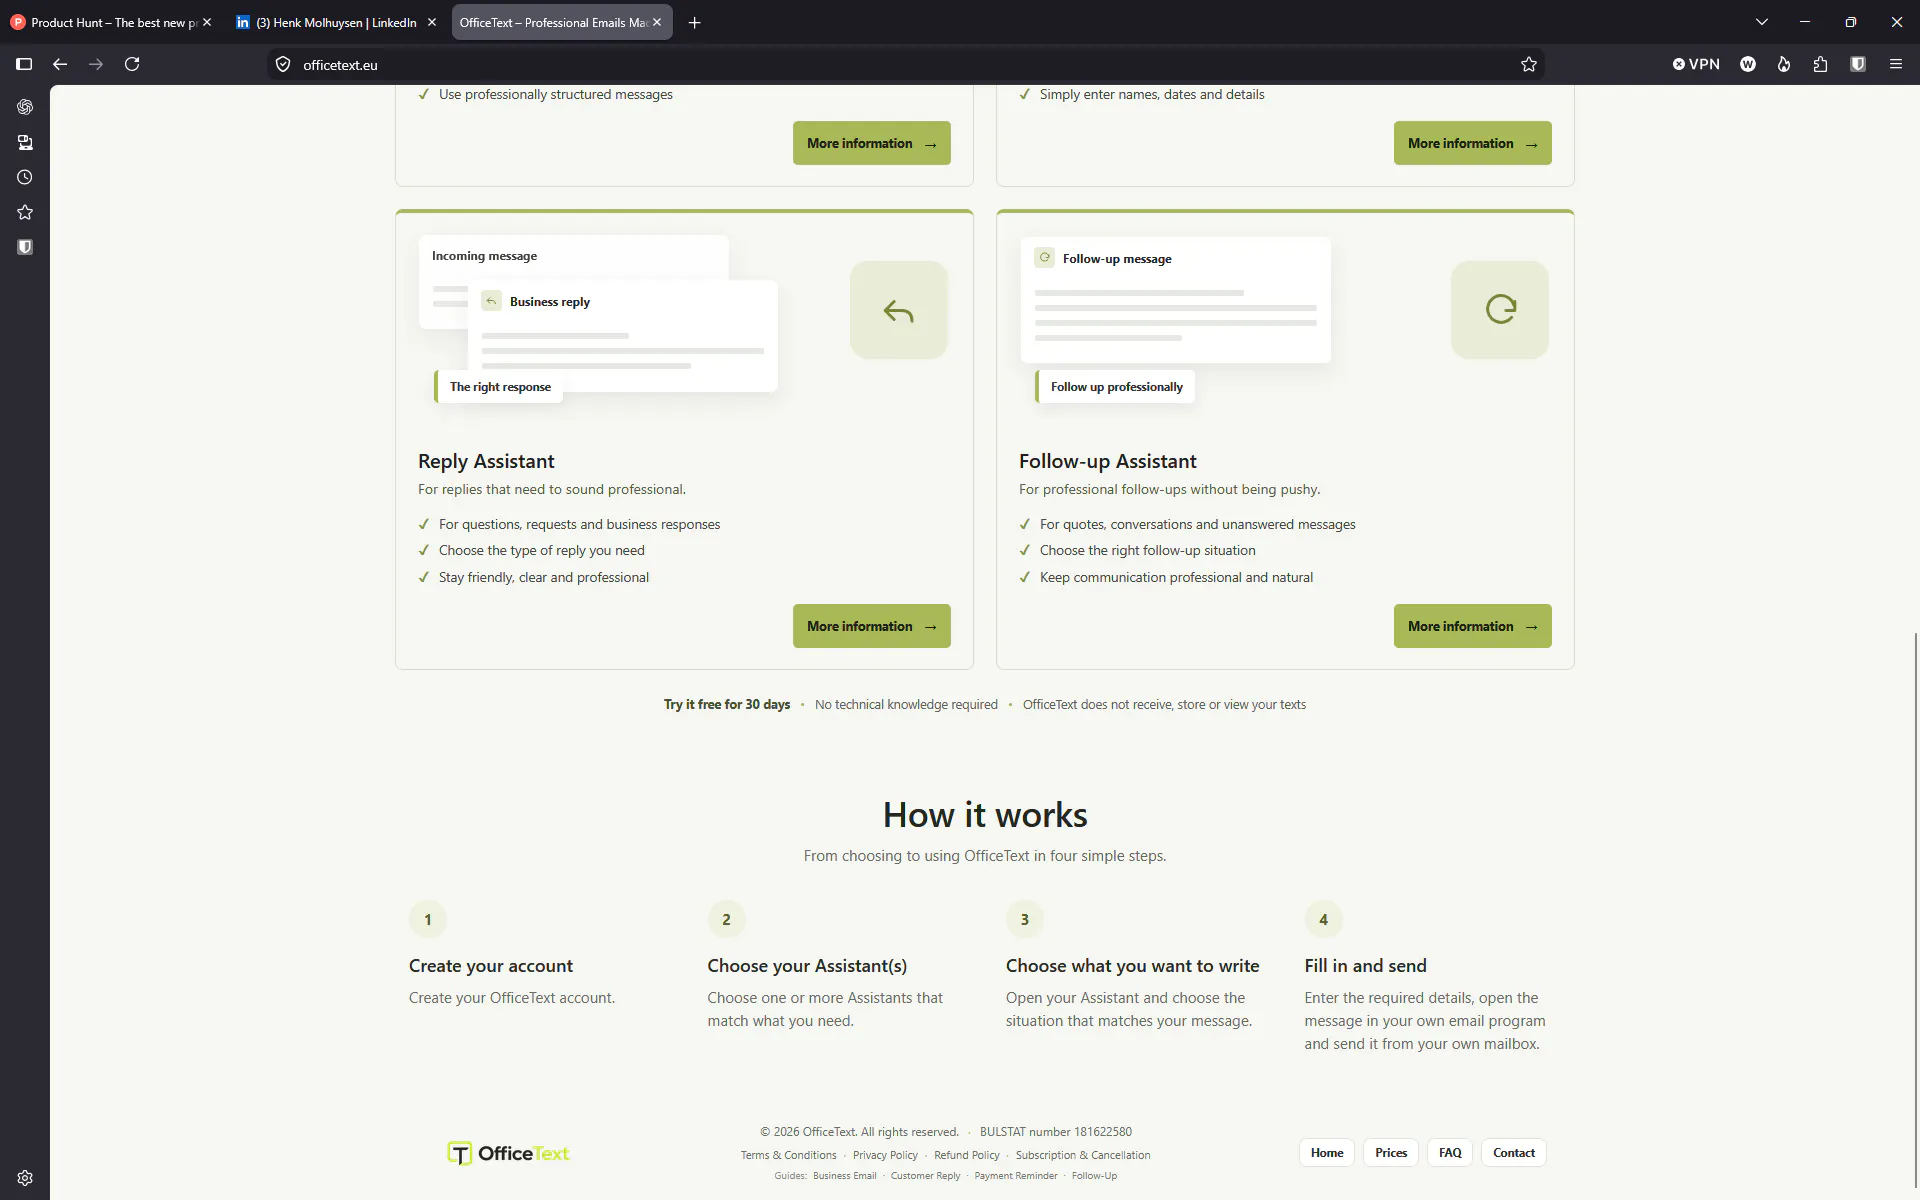This screenshot has height=1200, width=1920.
Task: Open the Follow-Up guide link
Action: [1094, 1176]
